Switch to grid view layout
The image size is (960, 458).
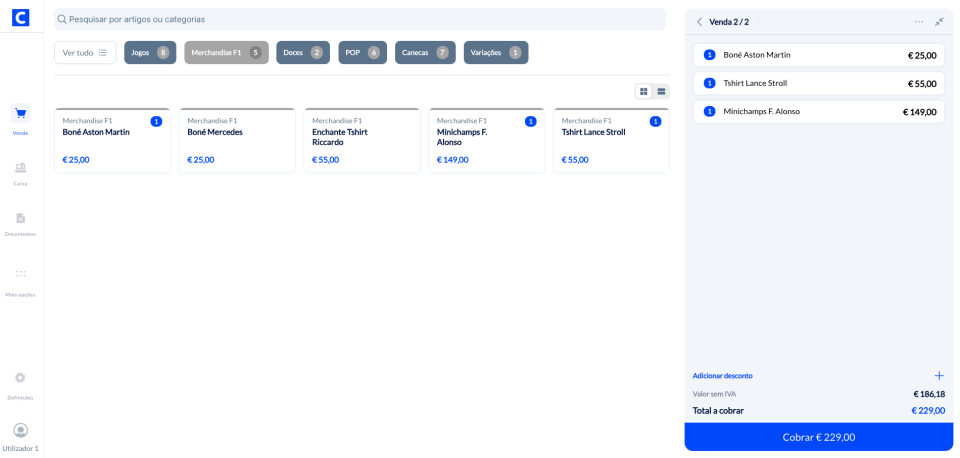644,91
